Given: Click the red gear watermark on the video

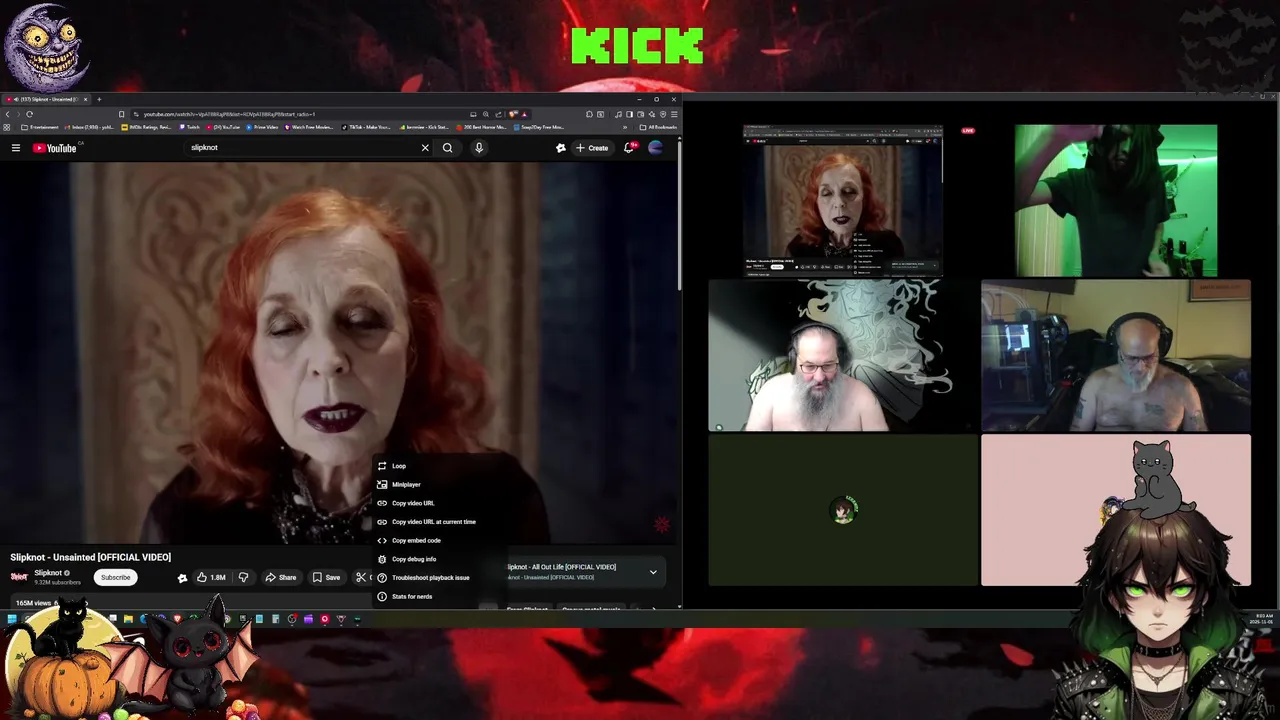Looking at the screenshot, I should 661,524.
